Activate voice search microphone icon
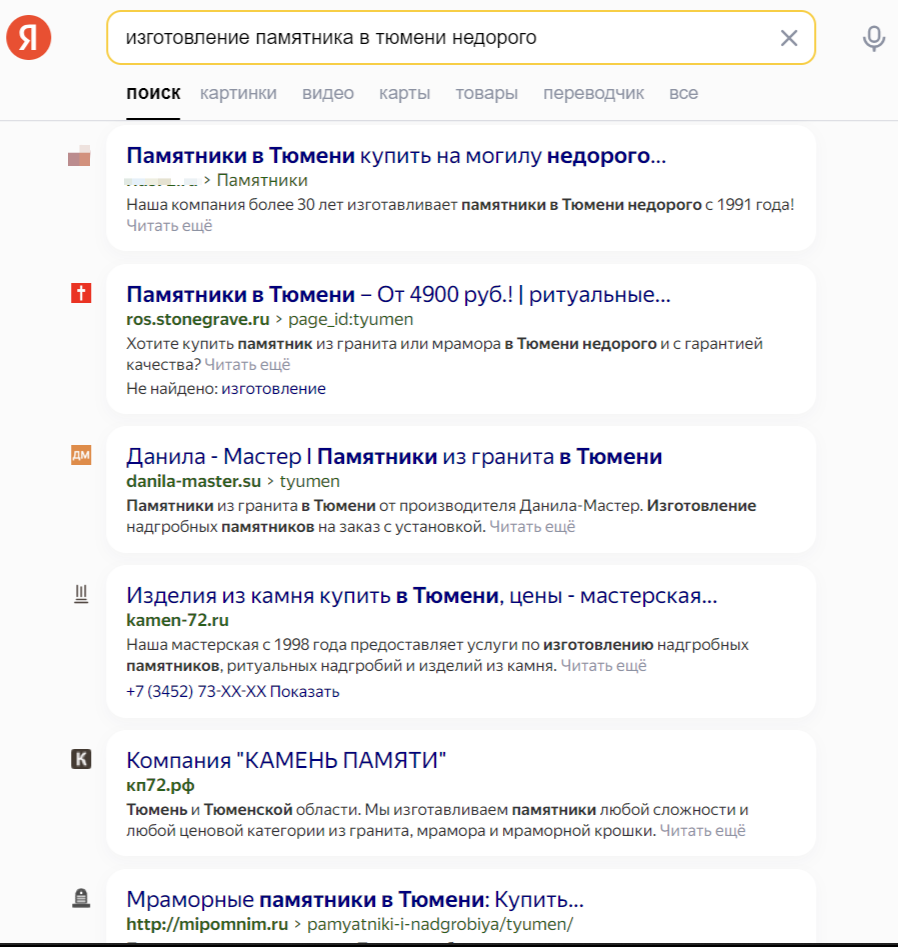Image resolution: width=898 pixels, height=947 pixels. click(x=873, y=38)
